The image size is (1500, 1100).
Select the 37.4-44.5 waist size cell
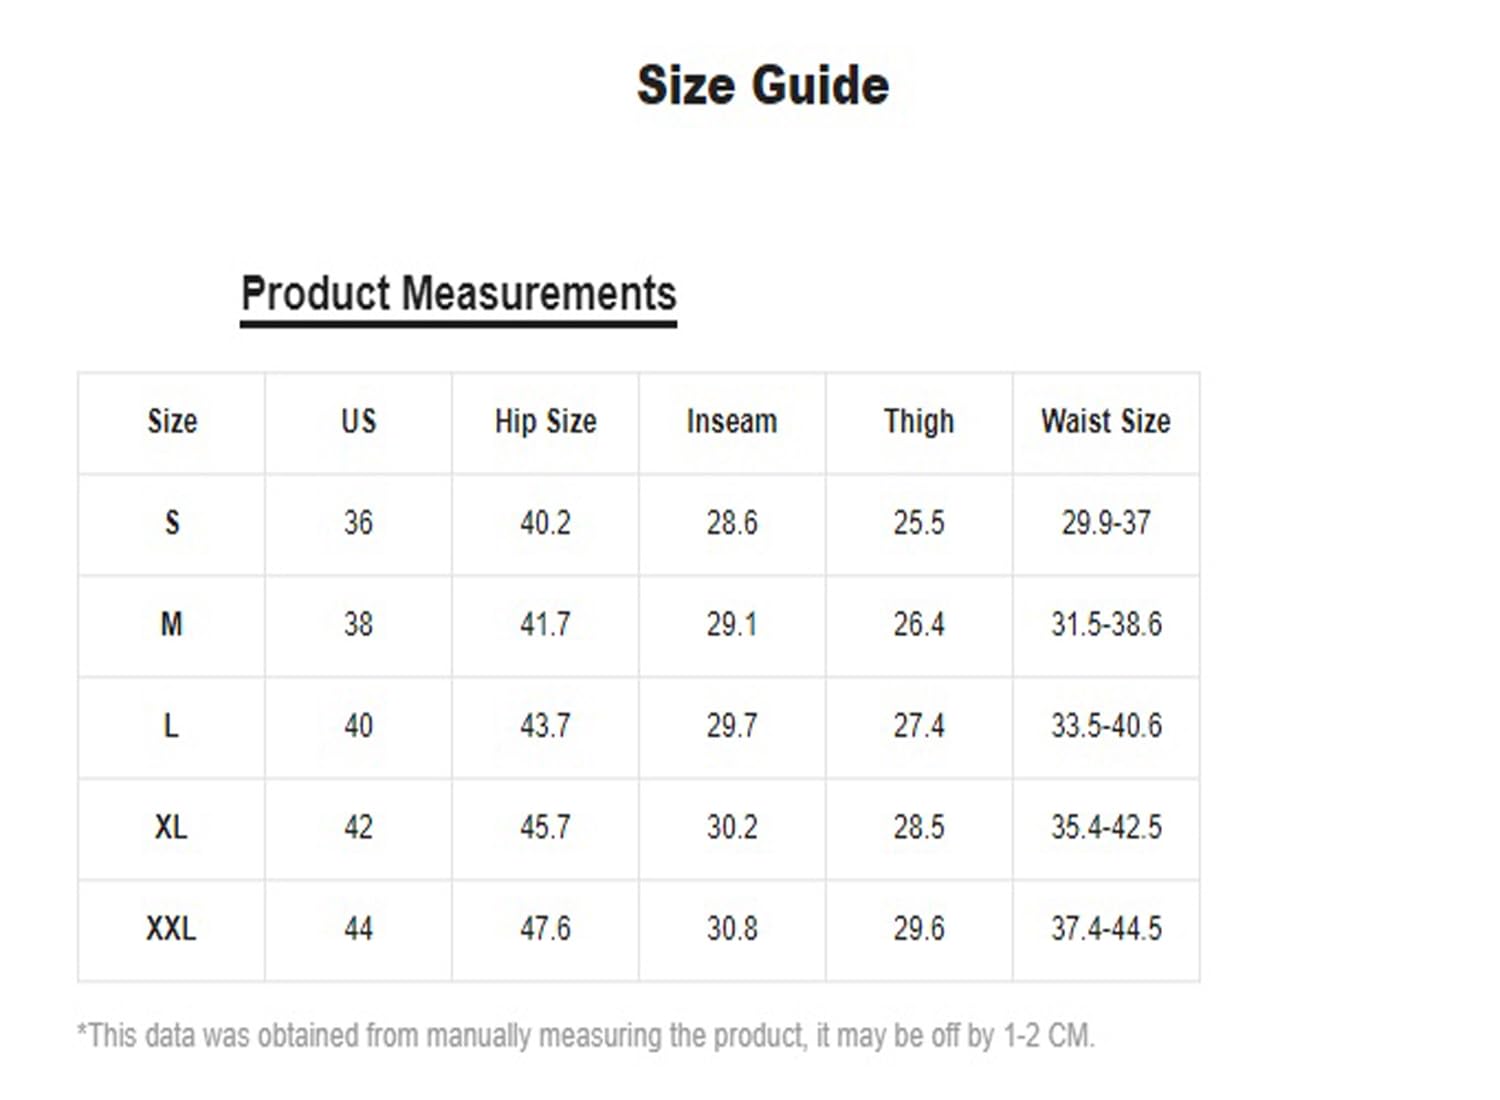point(1106,929)
